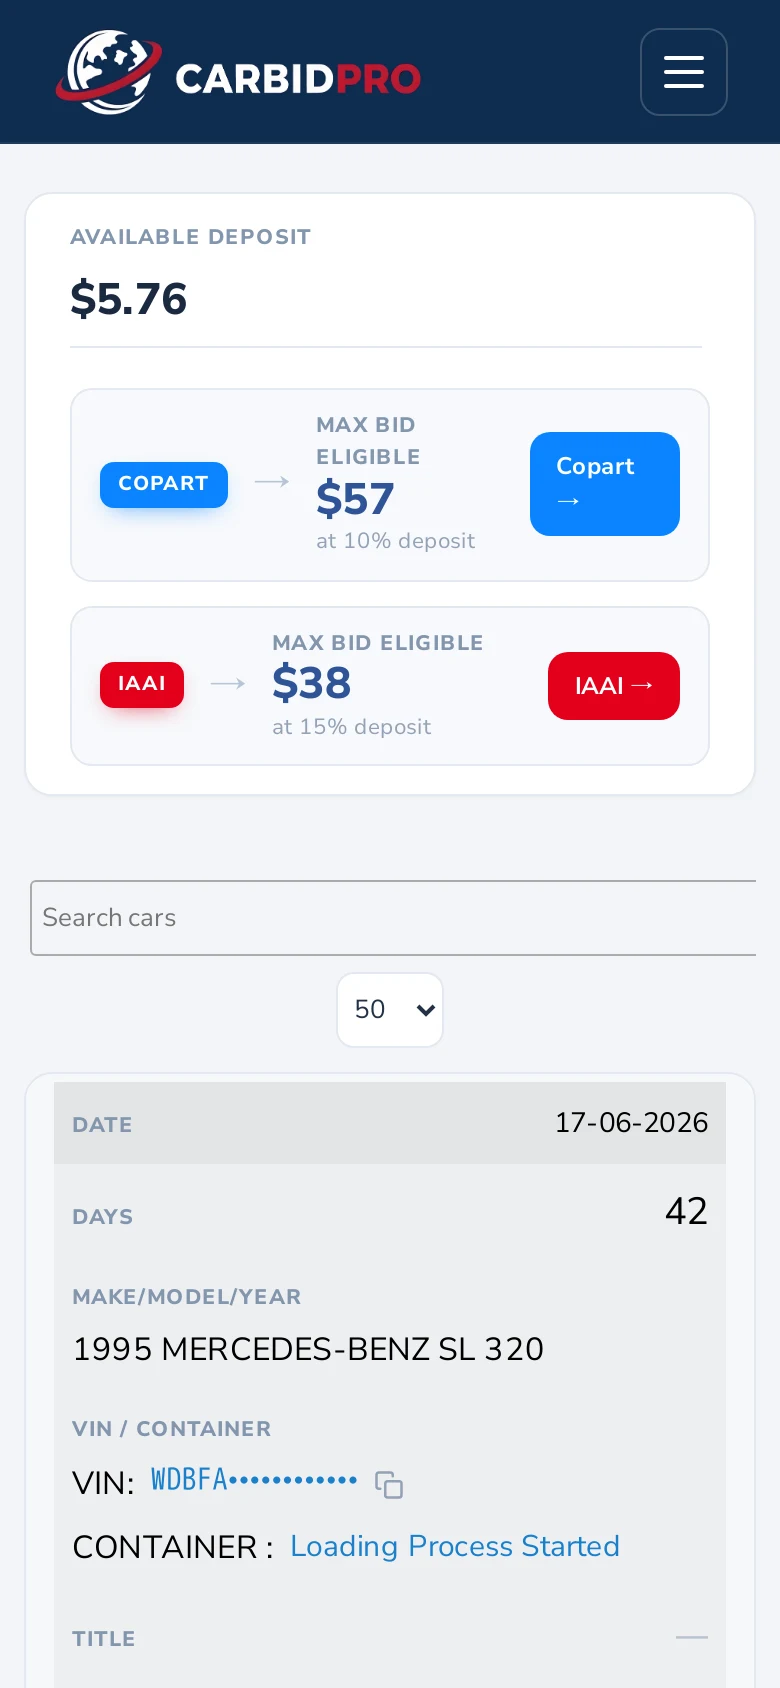Click the title dash placeholder
The image size is (780, 1688).
click(692, 1637)
